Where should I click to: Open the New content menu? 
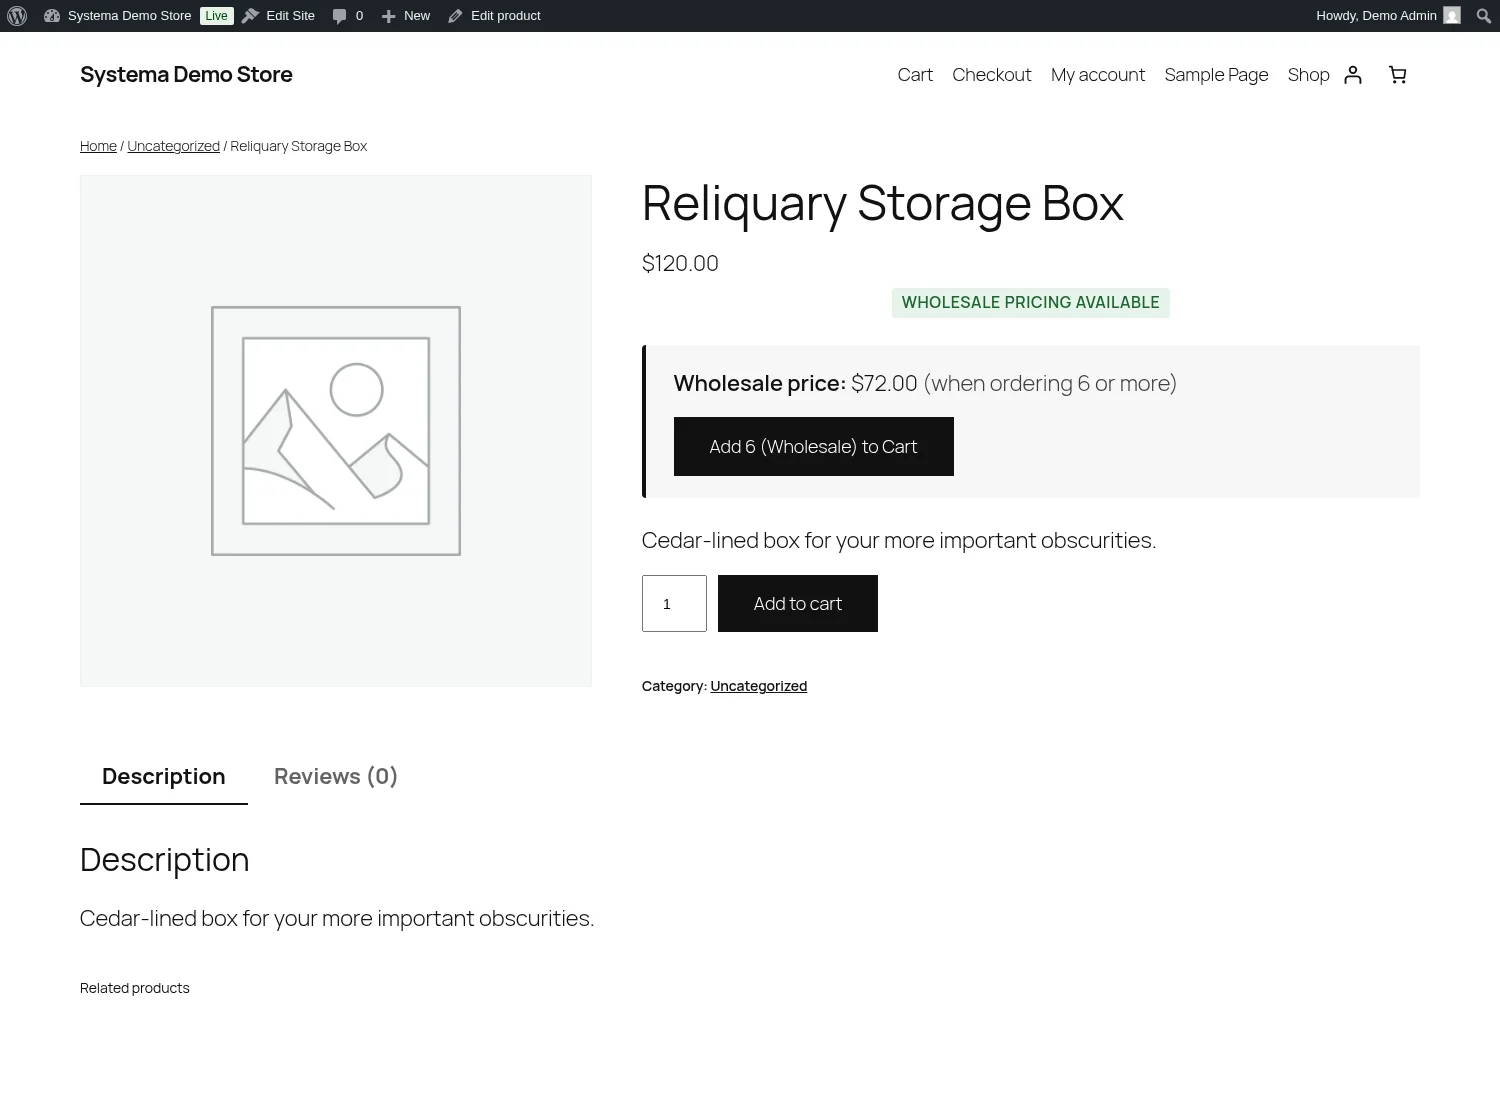[x=417, y=16]
